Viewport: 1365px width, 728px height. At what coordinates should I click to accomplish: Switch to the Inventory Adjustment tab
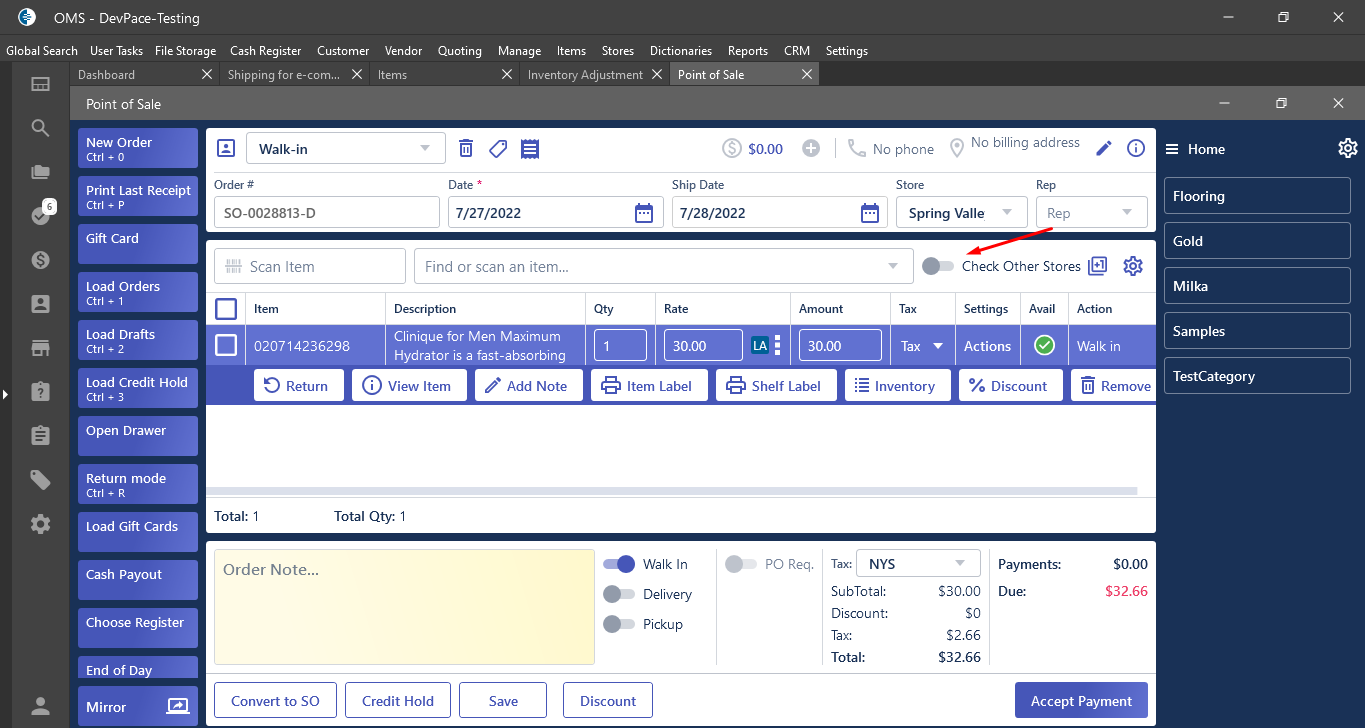pos(585,75)
